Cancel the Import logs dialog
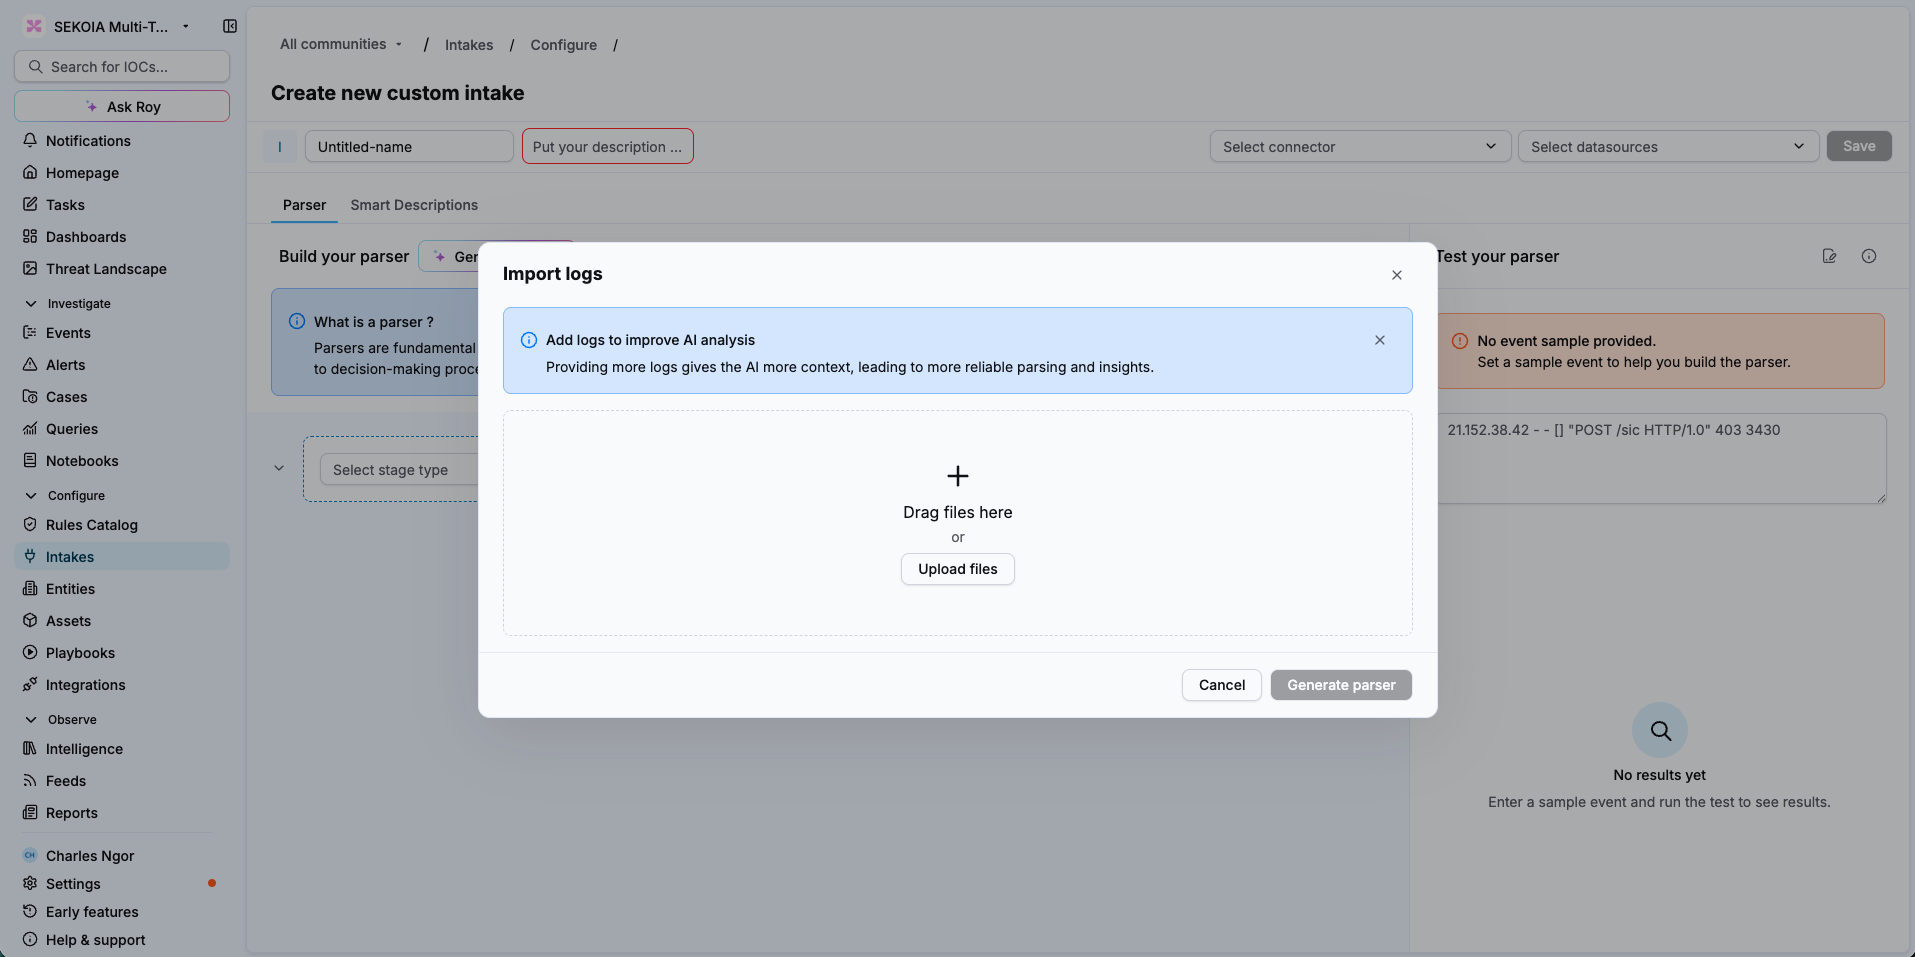The height and width of the screenshot is (957, 1915). pos(1221,685)
